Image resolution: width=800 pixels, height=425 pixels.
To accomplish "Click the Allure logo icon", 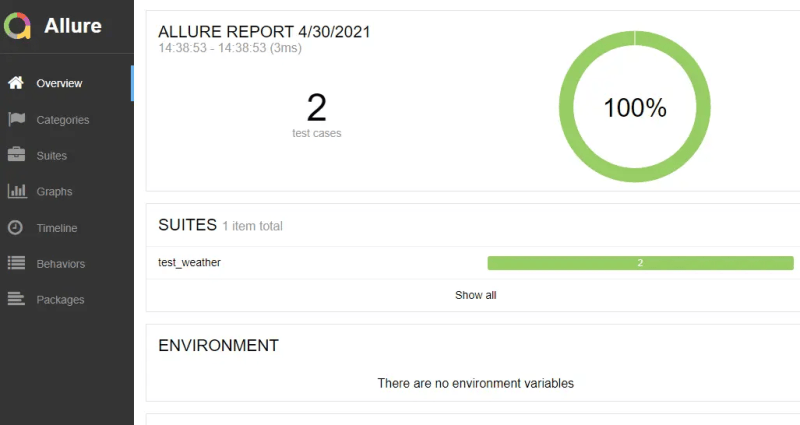I will point(18,26).
